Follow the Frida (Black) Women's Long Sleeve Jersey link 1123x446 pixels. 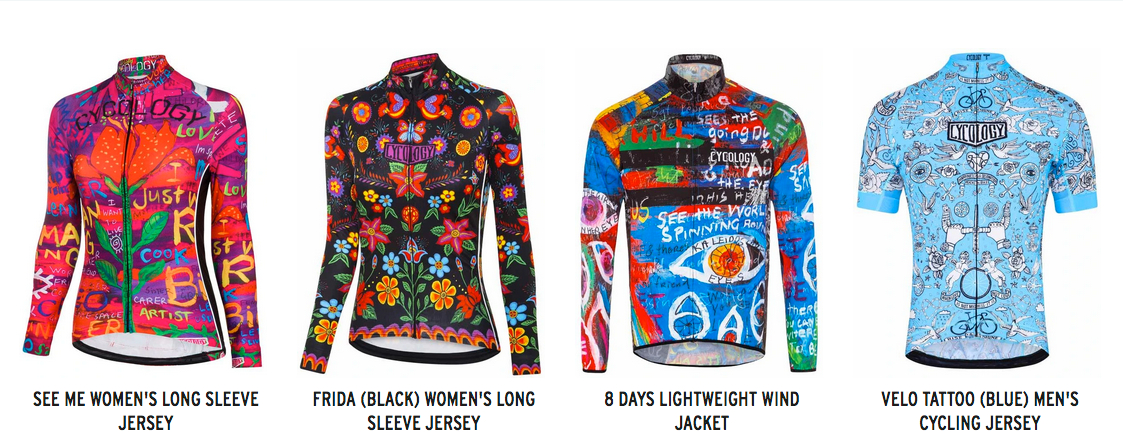[423, 411]
